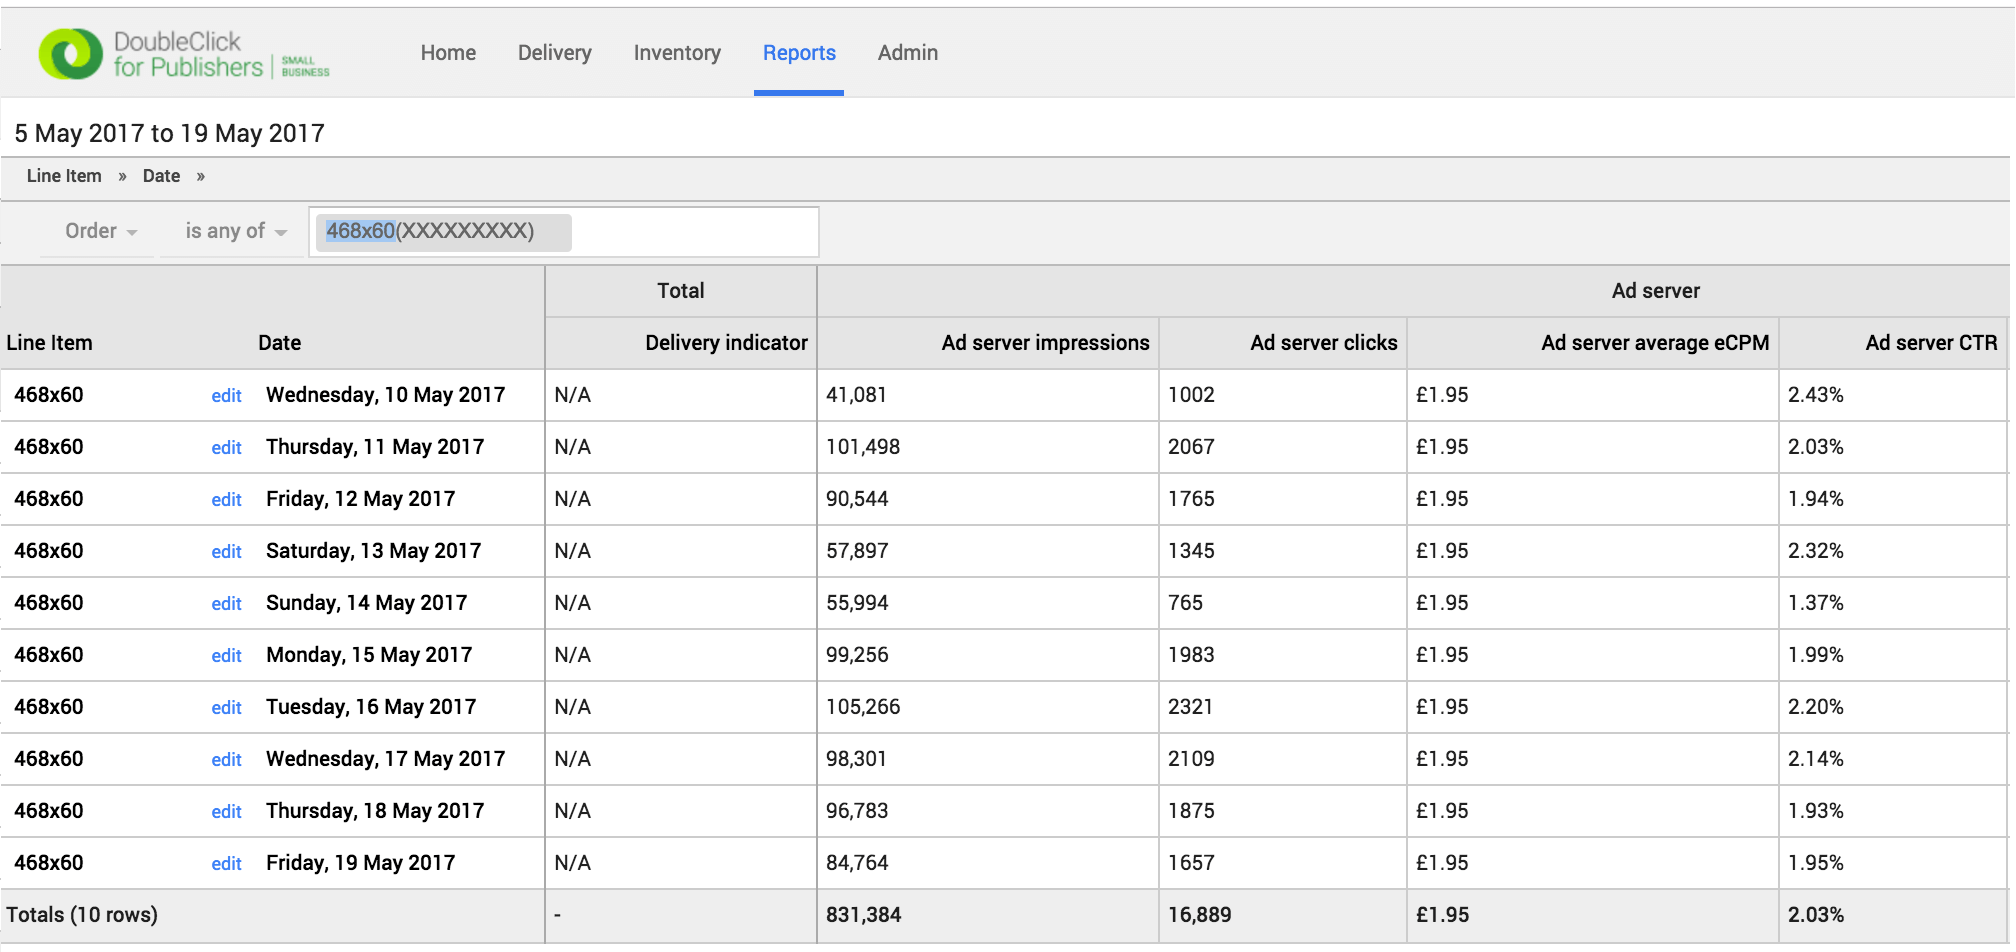The height and width of the screenshot is (952, 2016).
Task: Click the Delivery indicator column header
Action: pyautogui.click(x=726, y=343)
